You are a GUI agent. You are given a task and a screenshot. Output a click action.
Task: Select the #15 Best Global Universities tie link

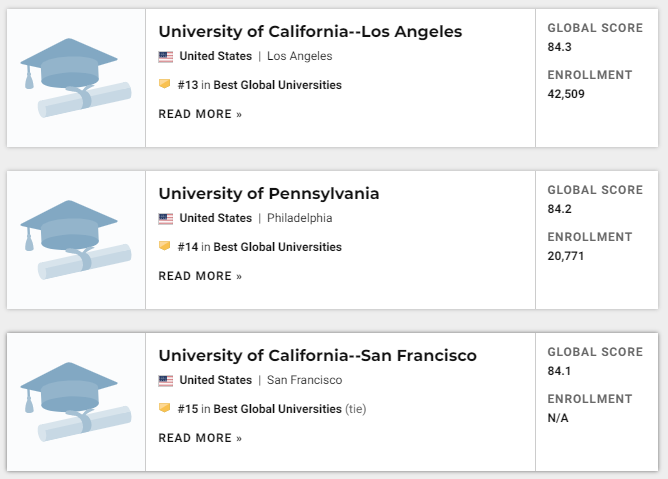tap(272, 409)
